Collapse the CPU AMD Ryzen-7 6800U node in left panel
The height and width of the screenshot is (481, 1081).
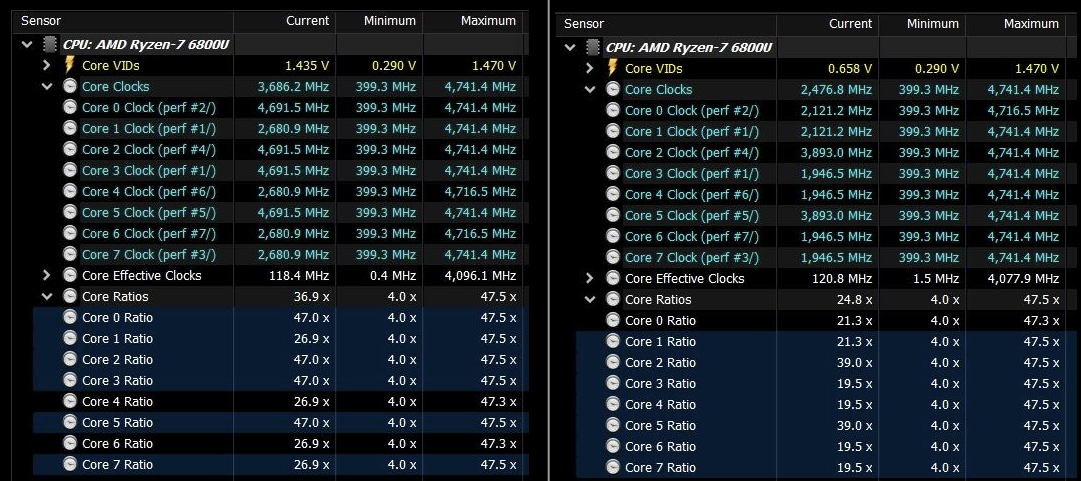(28, 45)
